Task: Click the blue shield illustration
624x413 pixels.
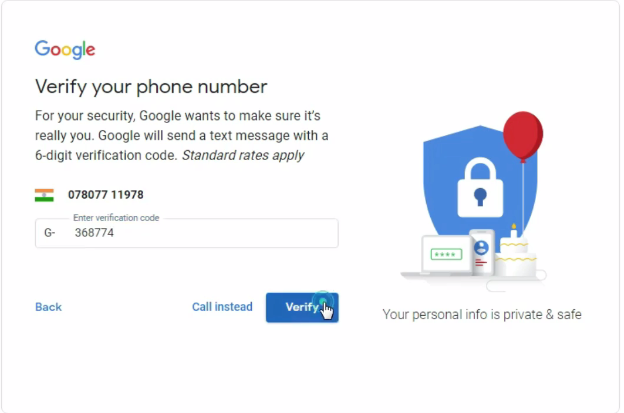Action: click(x=478, y=181)
